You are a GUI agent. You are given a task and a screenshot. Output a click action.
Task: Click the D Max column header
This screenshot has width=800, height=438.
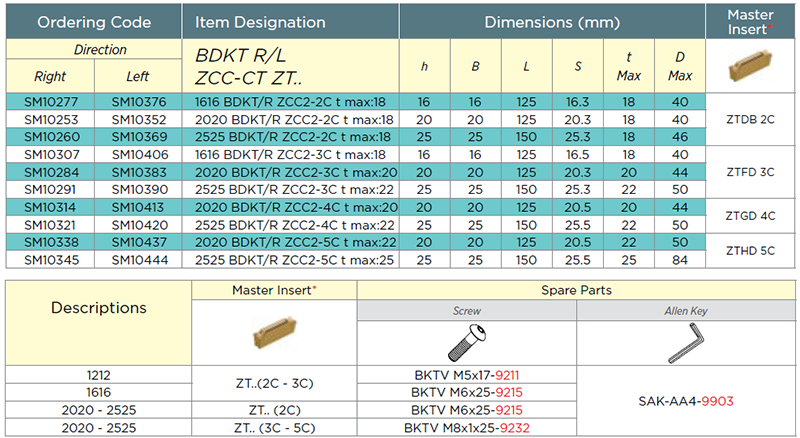[x=680, y=66]
